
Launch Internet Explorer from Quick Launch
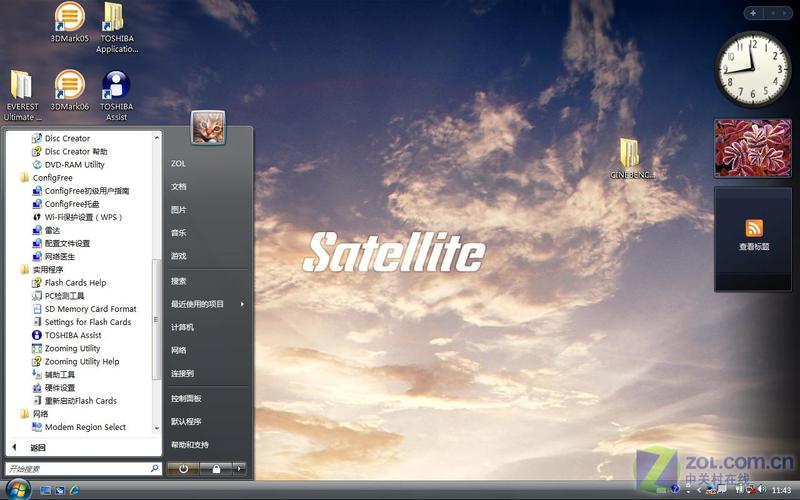[74, 490]
